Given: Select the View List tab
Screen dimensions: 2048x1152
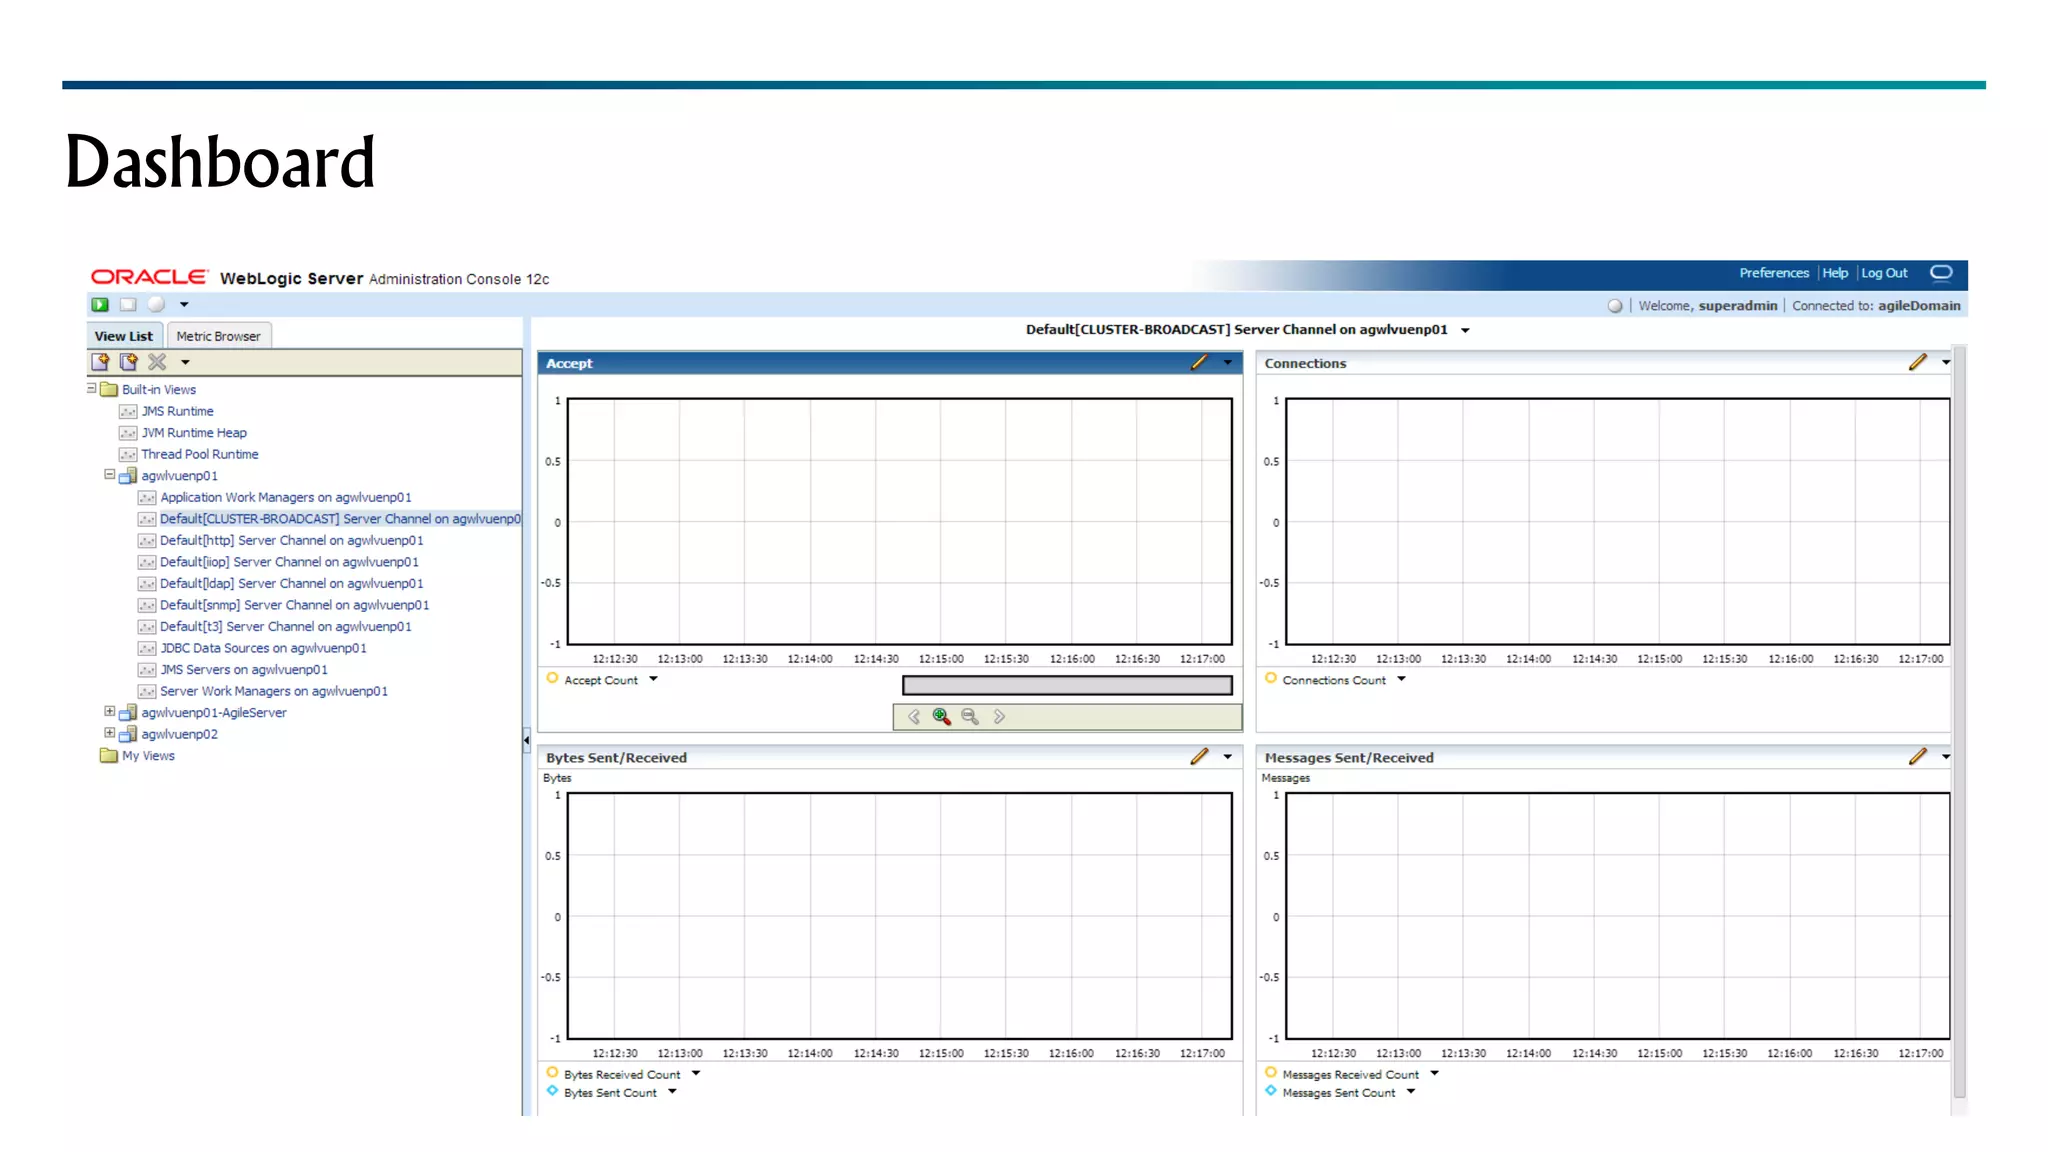Looking at the screenshot, I should (124, 336).
